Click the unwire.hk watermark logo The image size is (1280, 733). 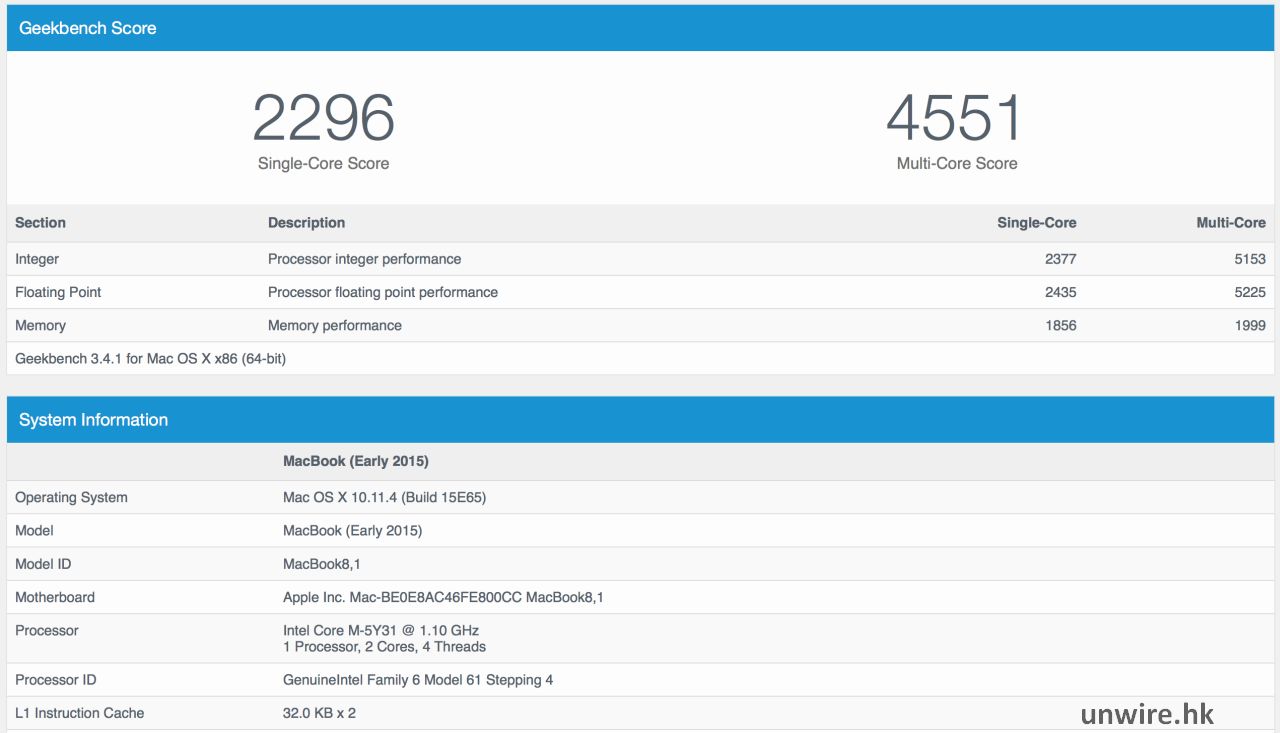pos(1147,712)
